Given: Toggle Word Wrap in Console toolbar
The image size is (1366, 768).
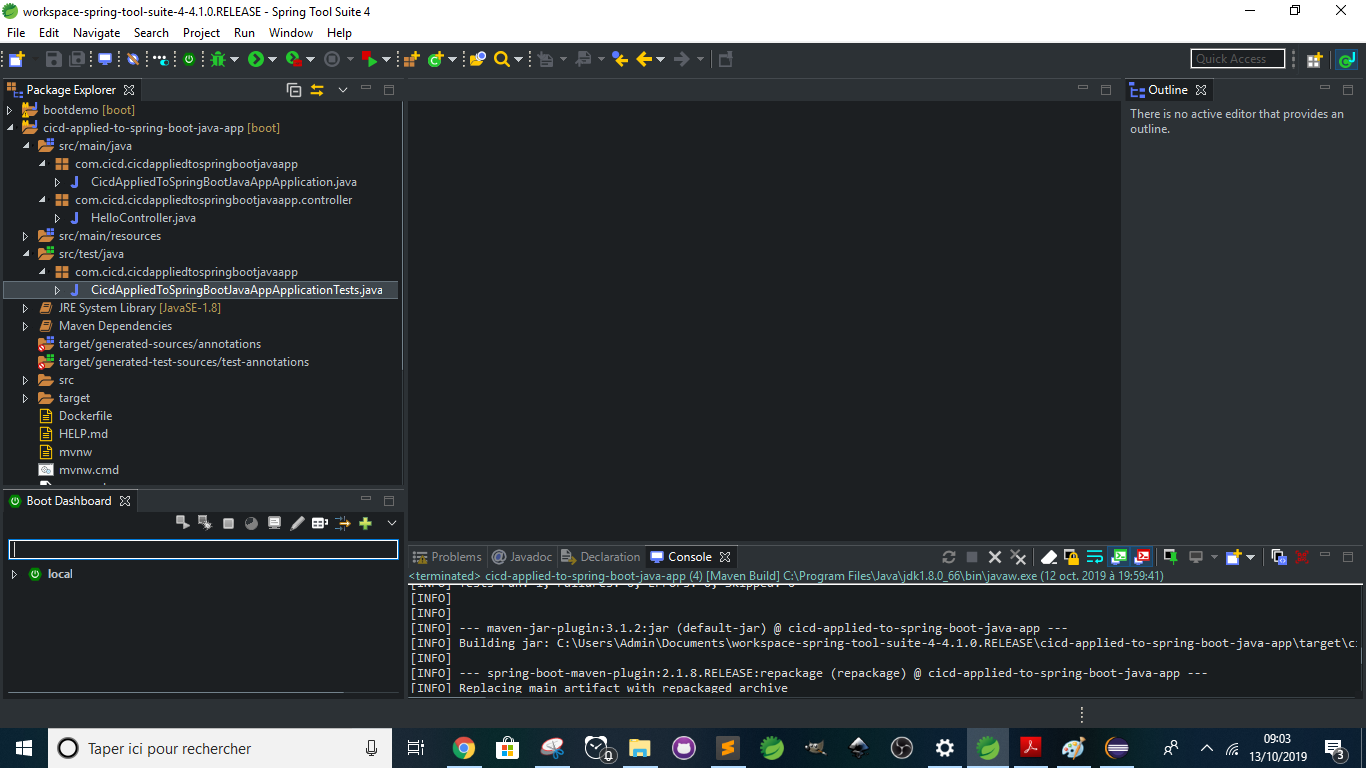Looking at the screenshot, I should click(1095, 557).
